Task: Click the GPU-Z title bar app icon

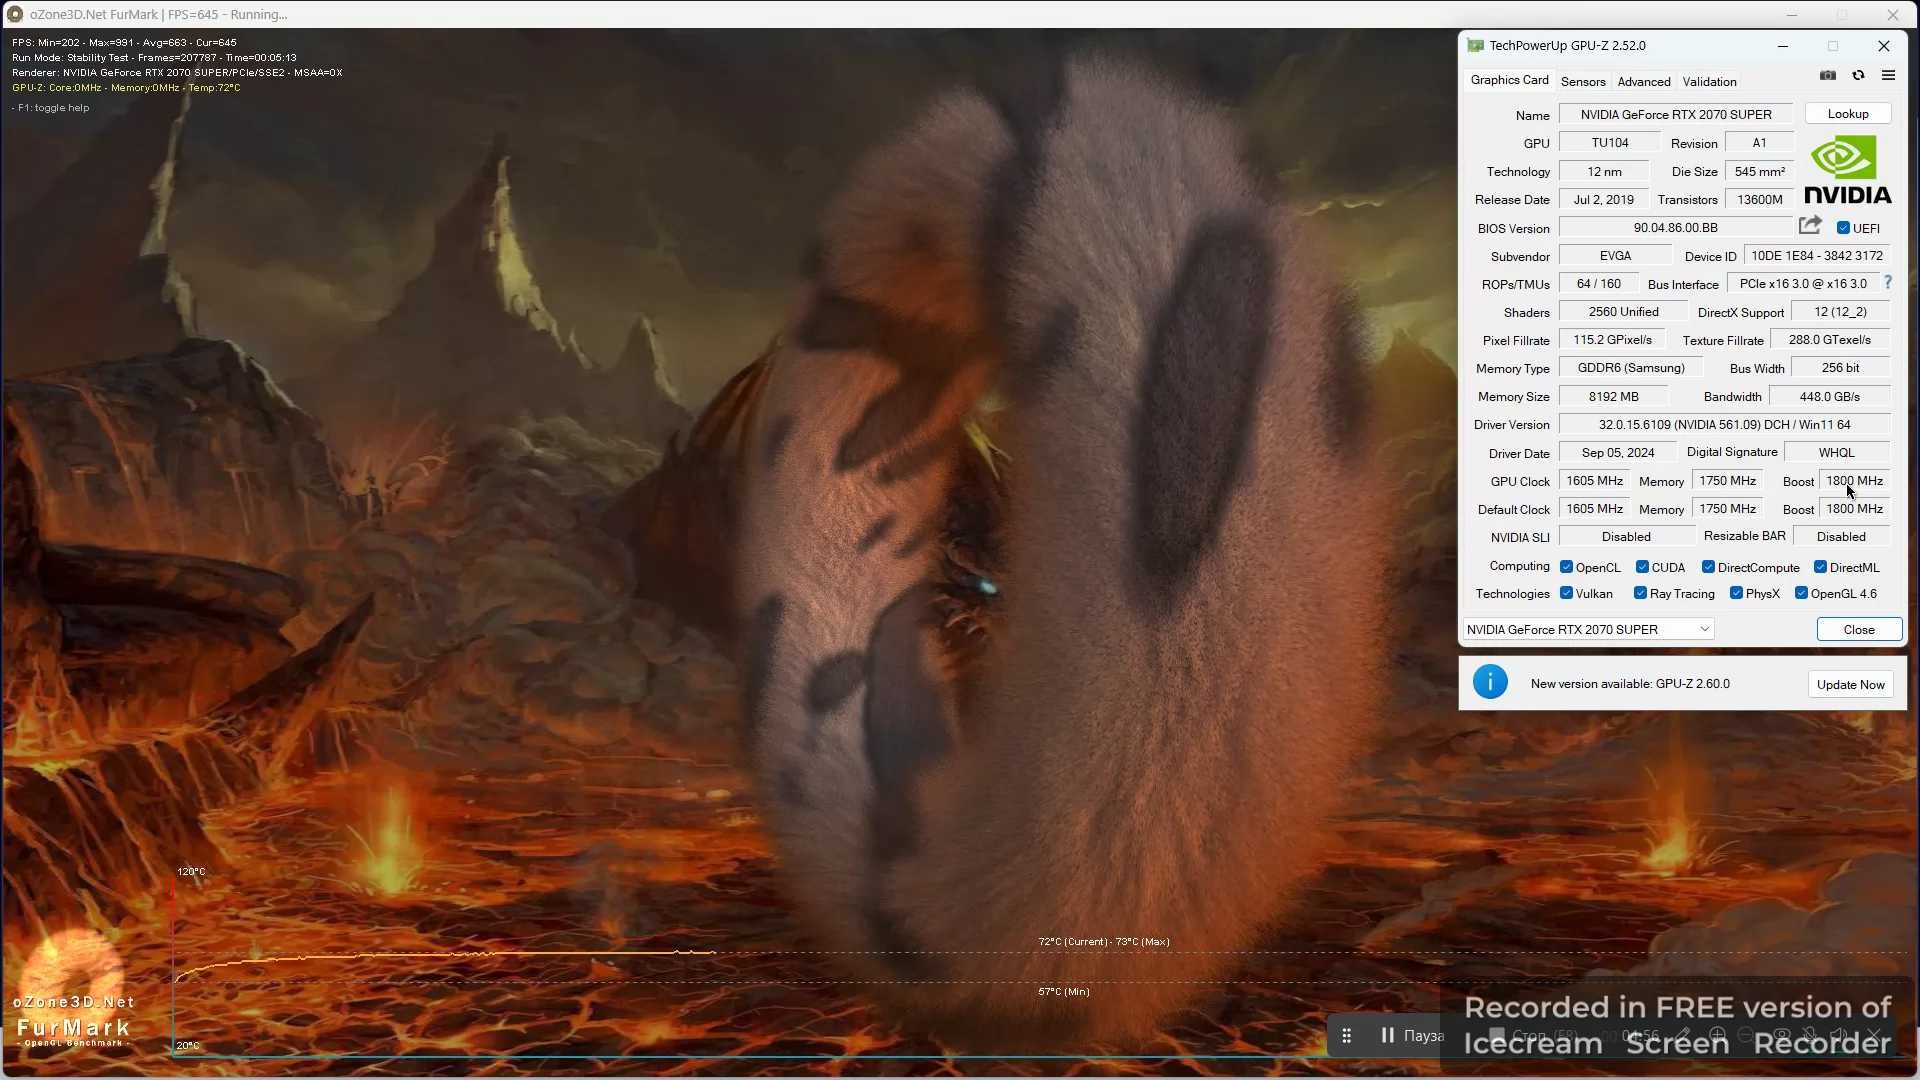Action: click(1475, 46)
